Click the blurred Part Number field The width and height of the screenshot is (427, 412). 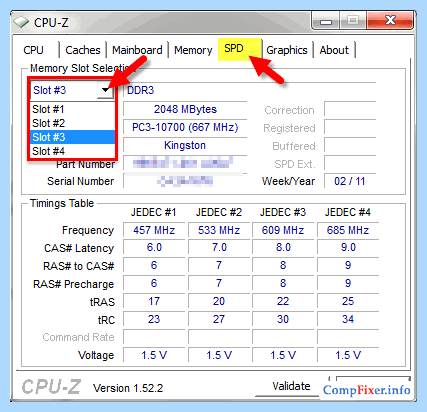185,163
